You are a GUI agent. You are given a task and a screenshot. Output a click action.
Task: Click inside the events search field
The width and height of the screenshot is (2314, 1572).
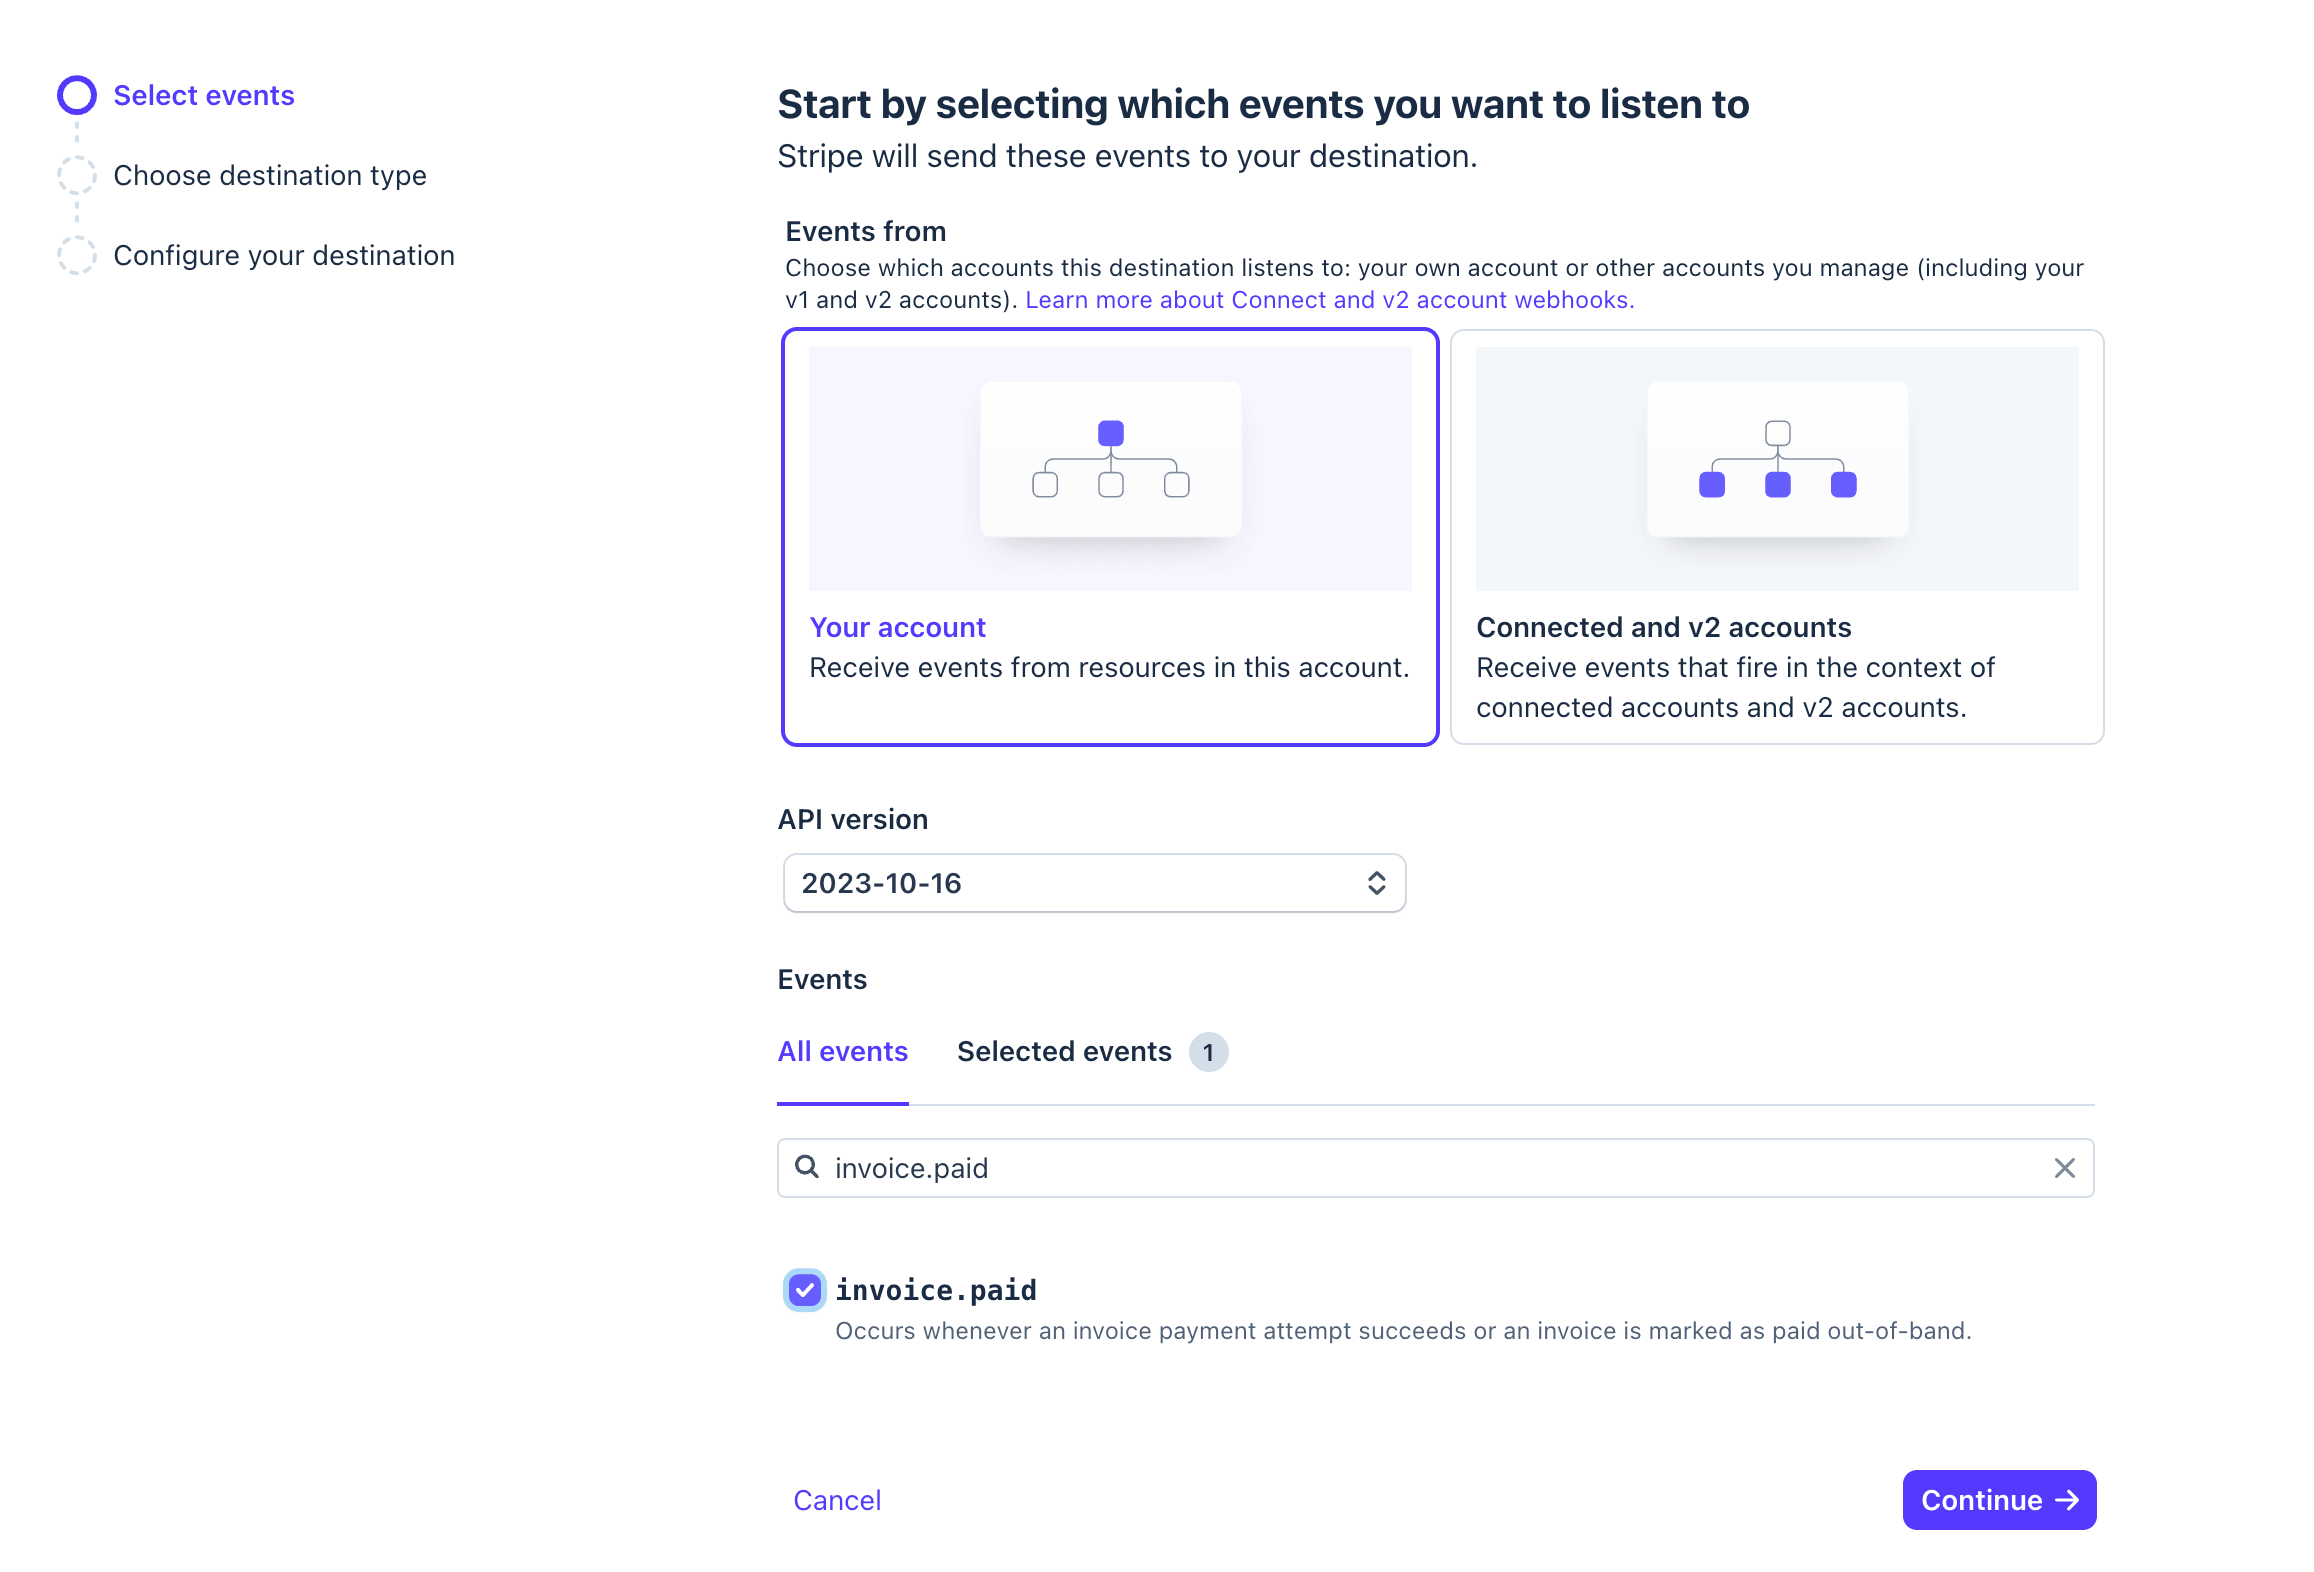pyautogui.click(x=1435, y=1168)
